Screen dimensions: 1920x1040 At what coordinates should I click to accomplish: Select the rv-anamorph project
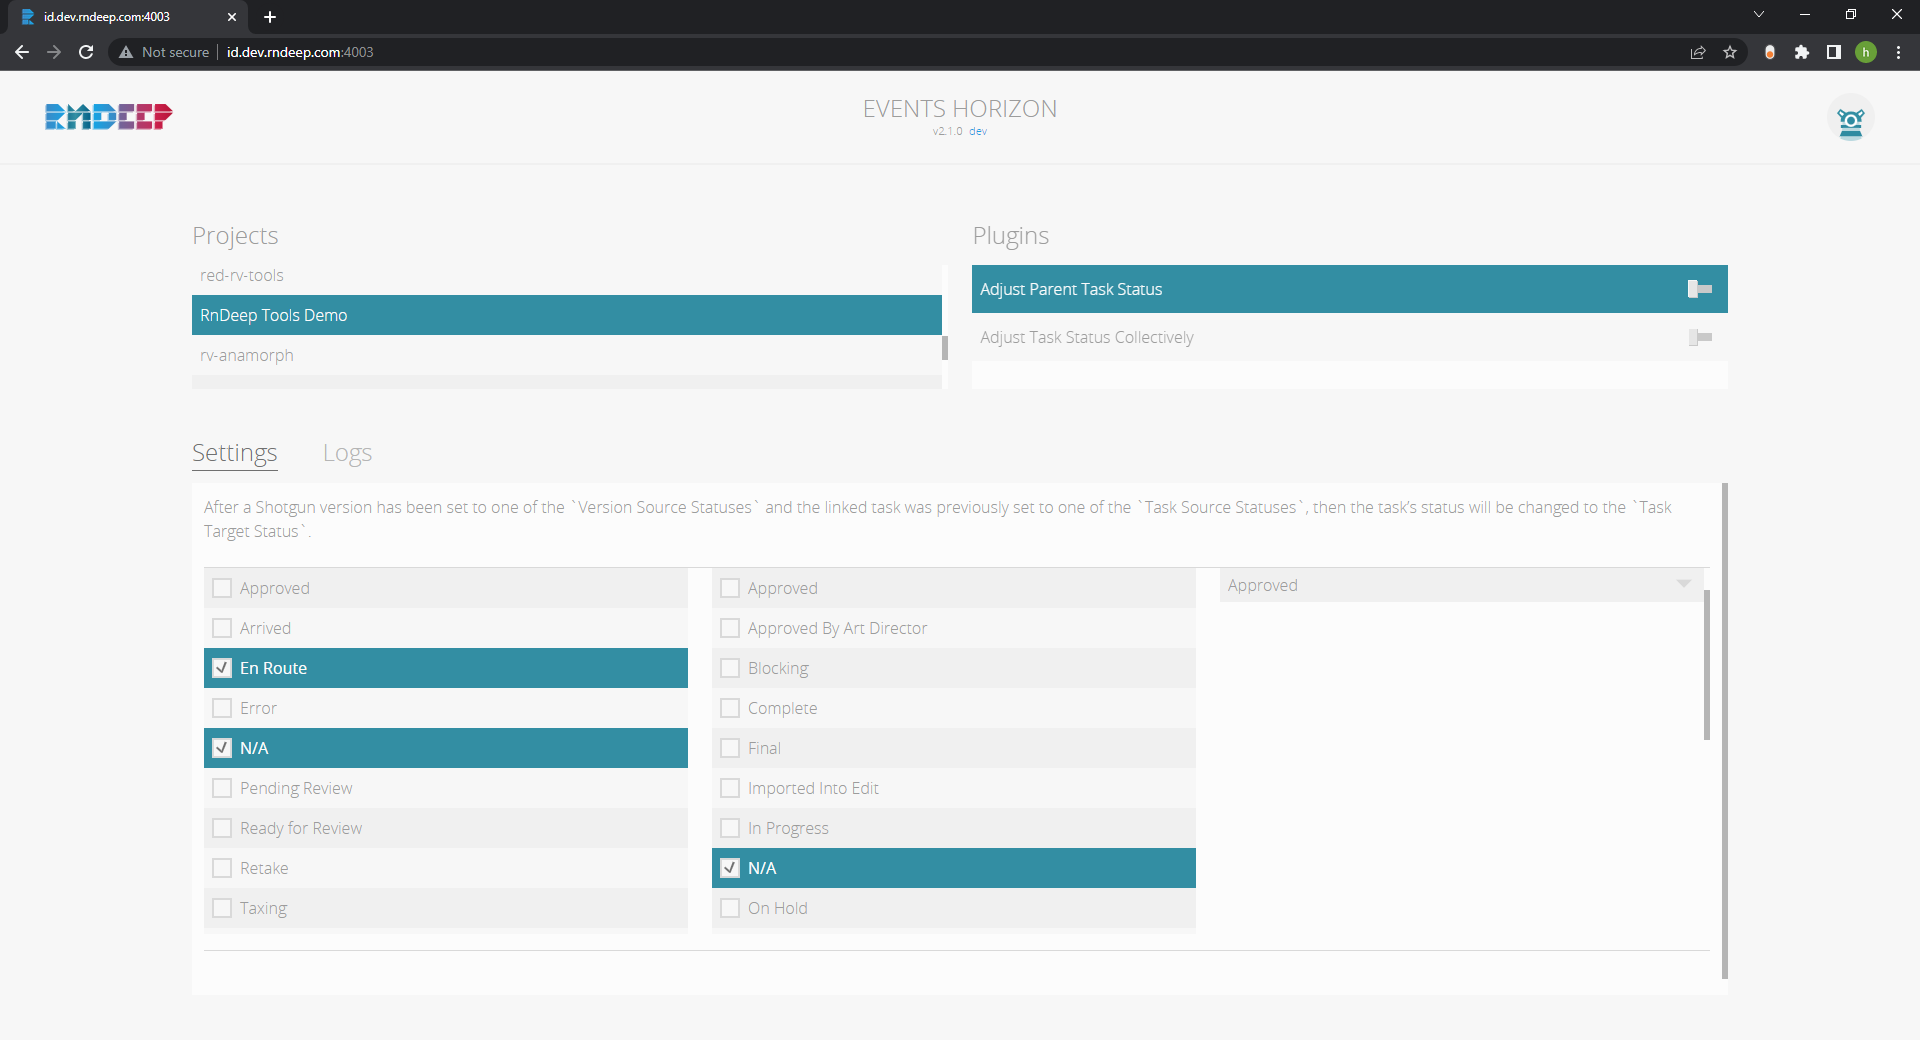point(247,355)
